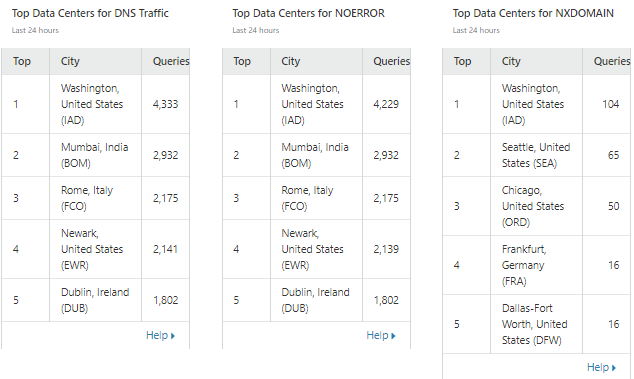Click 1,802 queries value in DNS Traffic table
Viewport: 634px width, 379px height.
pyautogui.click(x=165, y=300)
